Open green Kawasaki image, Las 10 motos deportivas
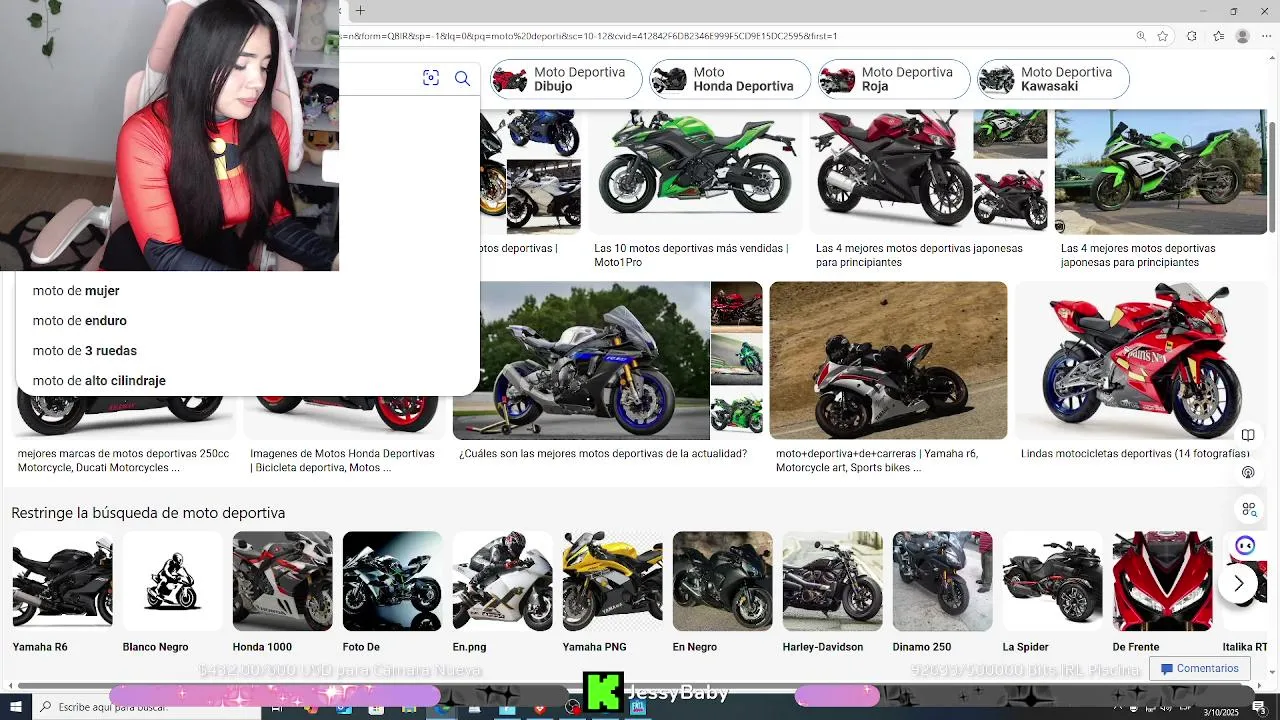The height and width of the screenshot is (720, 1280). tap(695, 172)
